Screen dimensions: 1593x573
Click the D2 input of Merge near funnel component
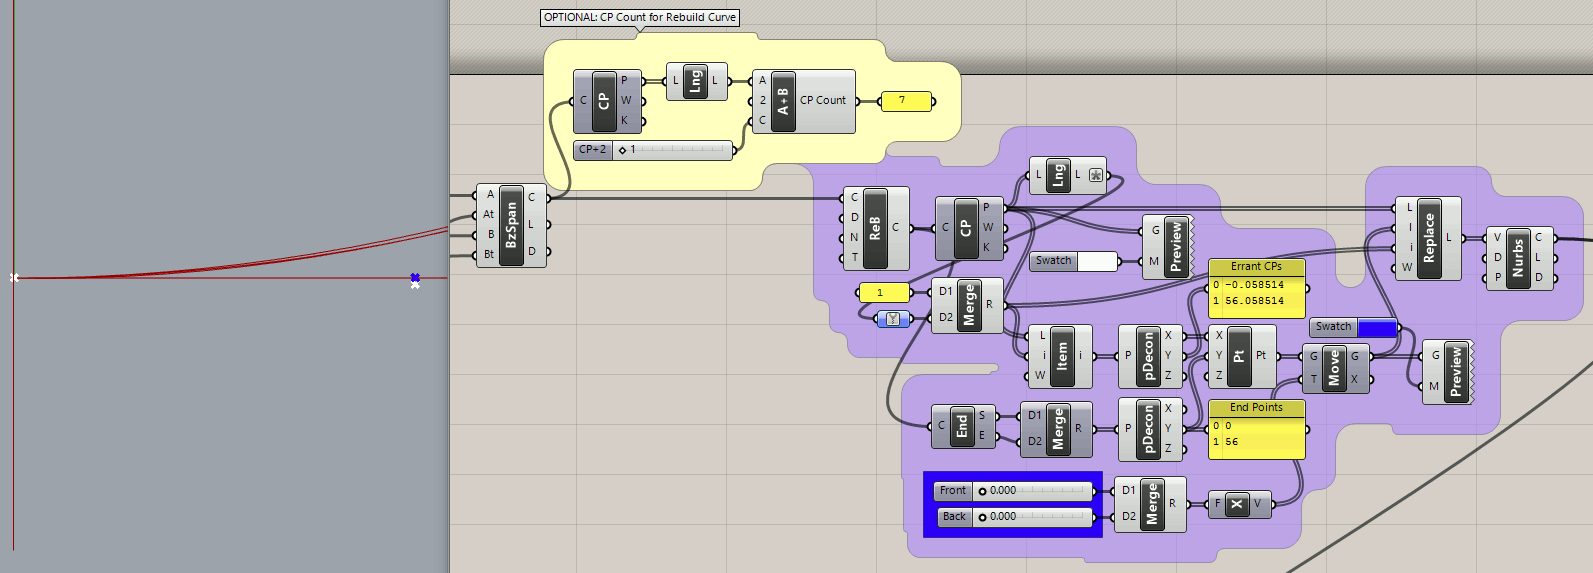click(x=945, y=317)
